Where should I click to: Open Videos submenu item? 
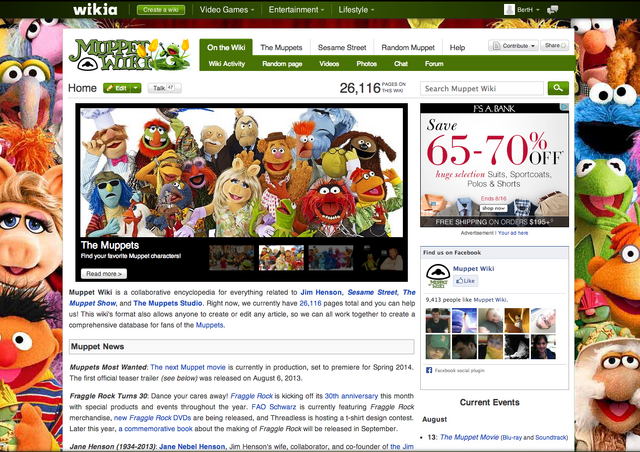point(329,64)
